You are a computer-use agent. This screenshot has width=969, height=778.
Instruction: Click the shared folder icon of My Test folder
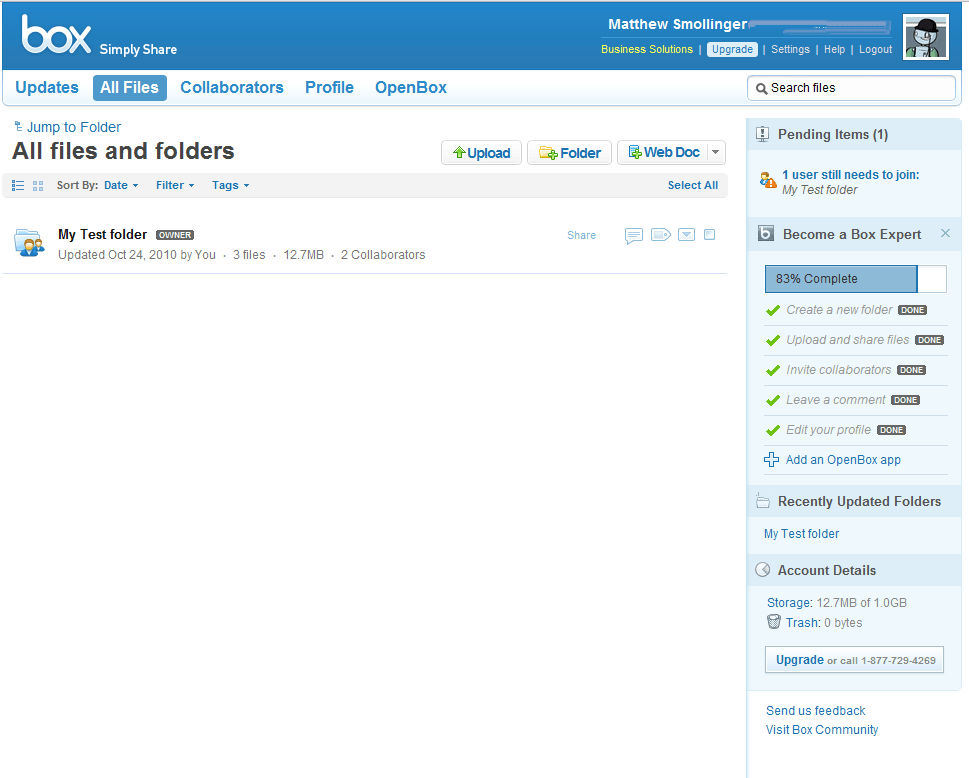click(x=29, y=243)
